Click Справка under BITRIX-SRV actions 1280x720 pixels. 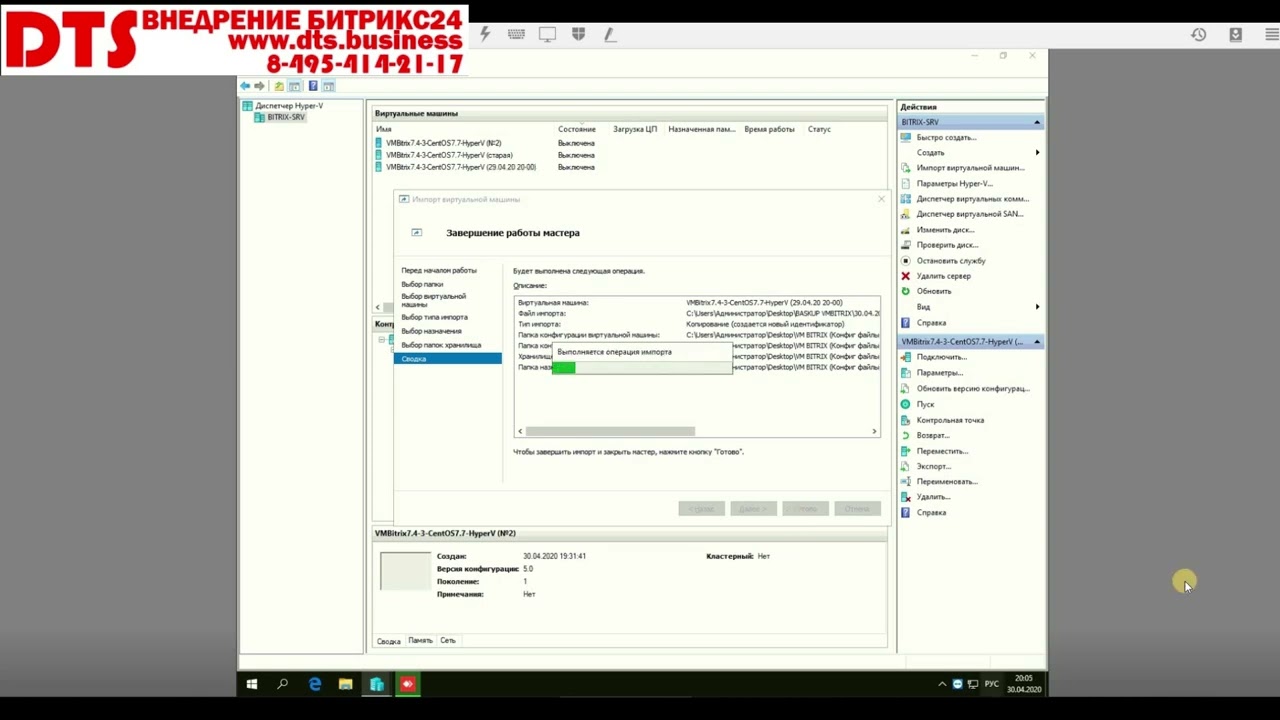coord(931,323)
